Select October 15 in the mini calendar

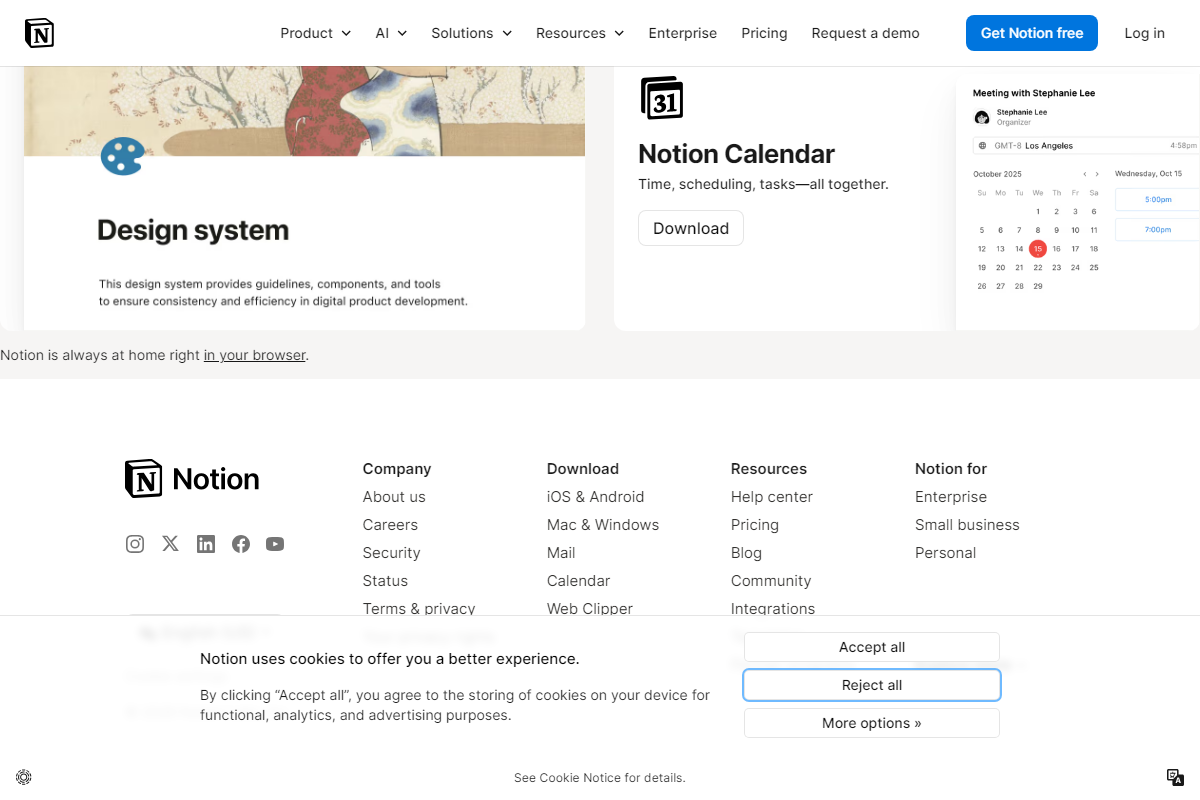click(1037, 248)
